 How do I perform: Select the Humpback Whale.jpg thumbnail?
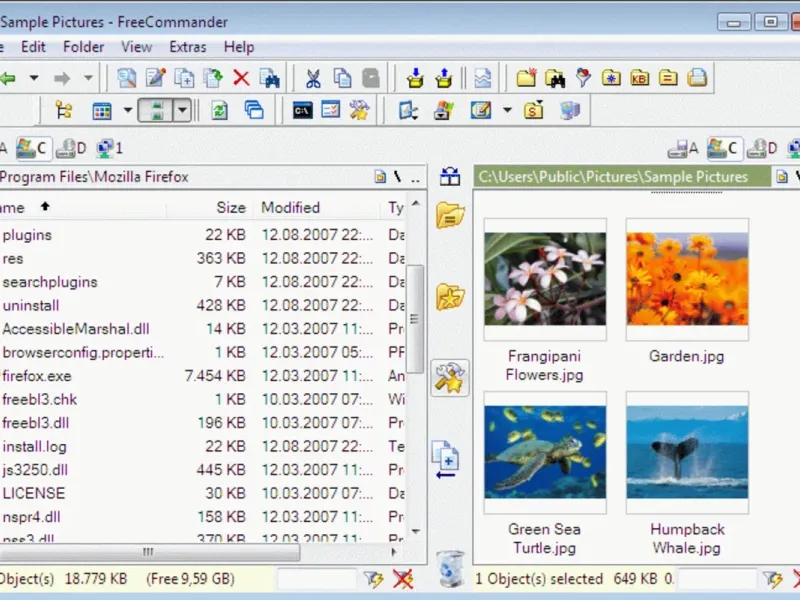click(687, 453)
